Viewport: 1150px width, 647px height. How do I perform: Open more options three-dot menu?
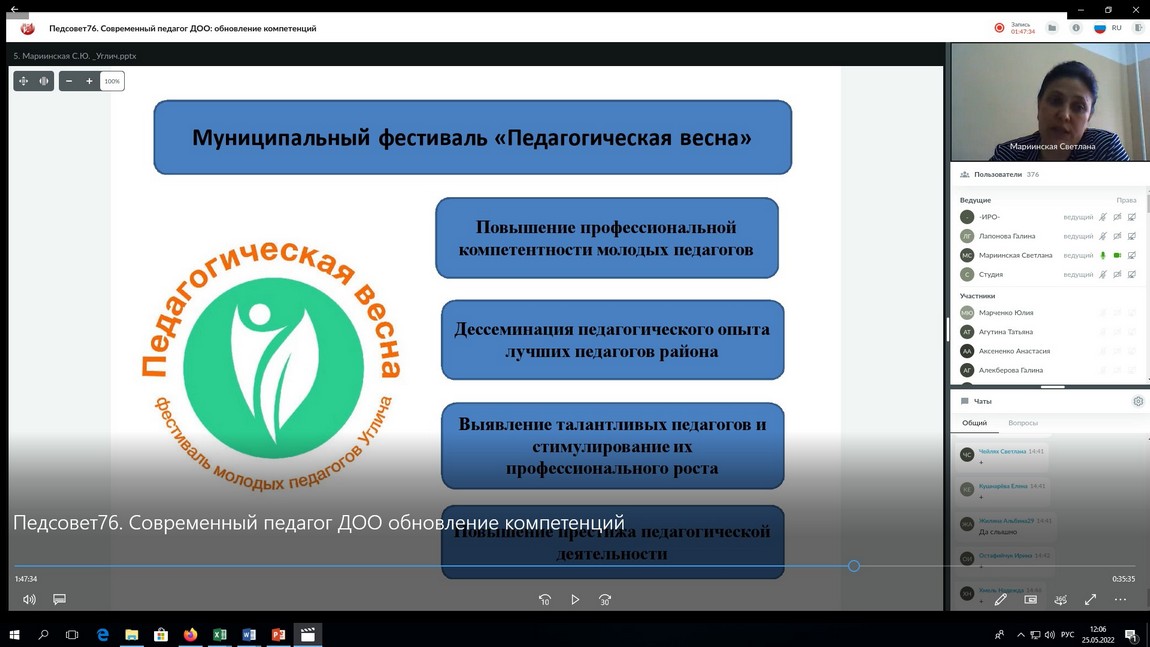click(1120, 599)
